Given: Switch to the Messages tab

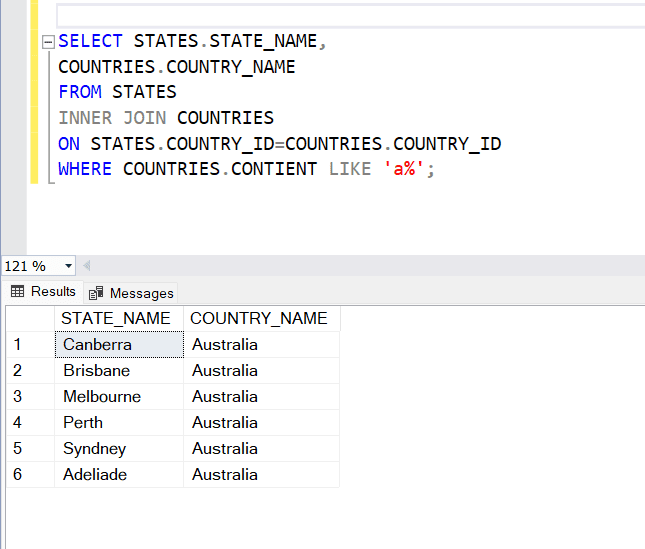Looking at the screenshot, I should tap(131, 293).
